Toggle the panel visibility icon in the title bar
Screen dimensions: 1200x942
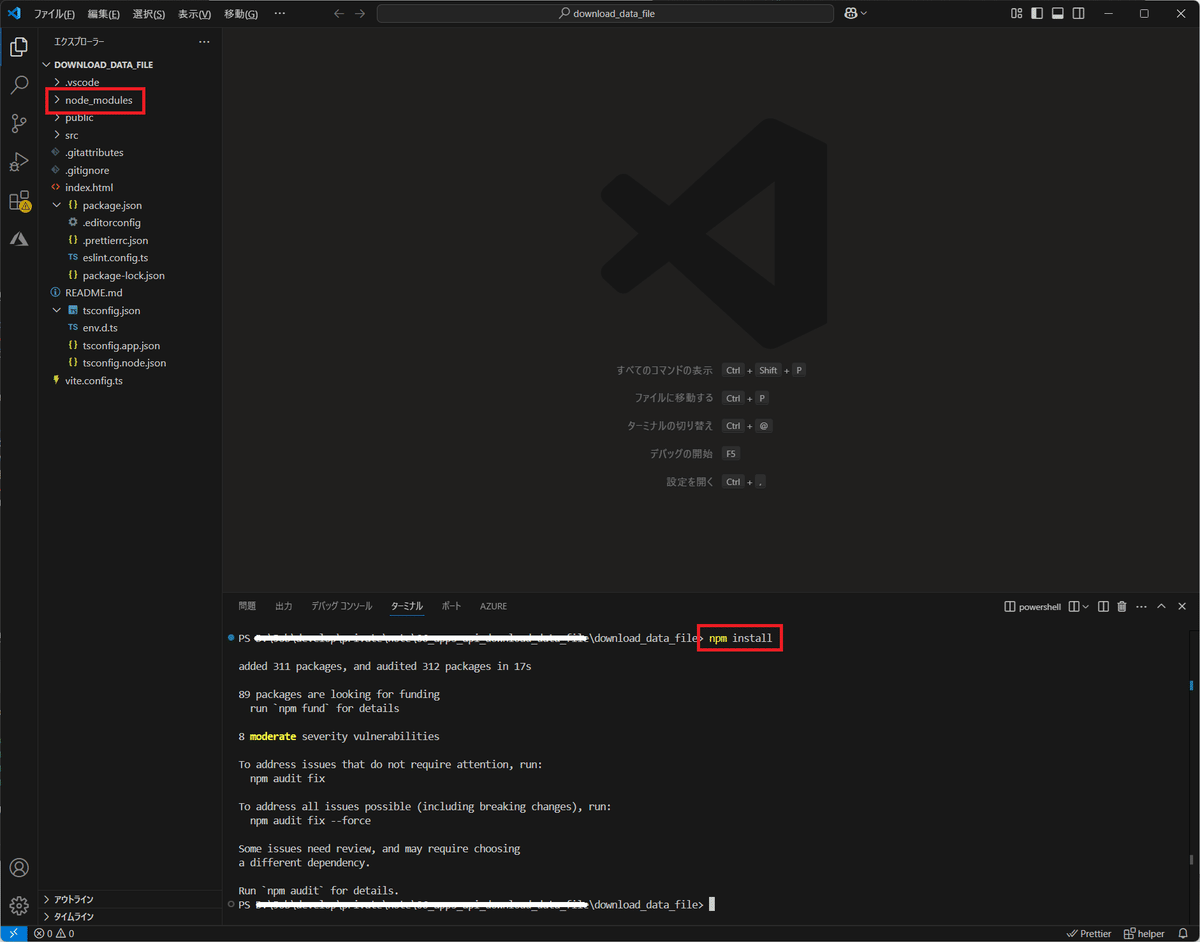coord(1057,13)
